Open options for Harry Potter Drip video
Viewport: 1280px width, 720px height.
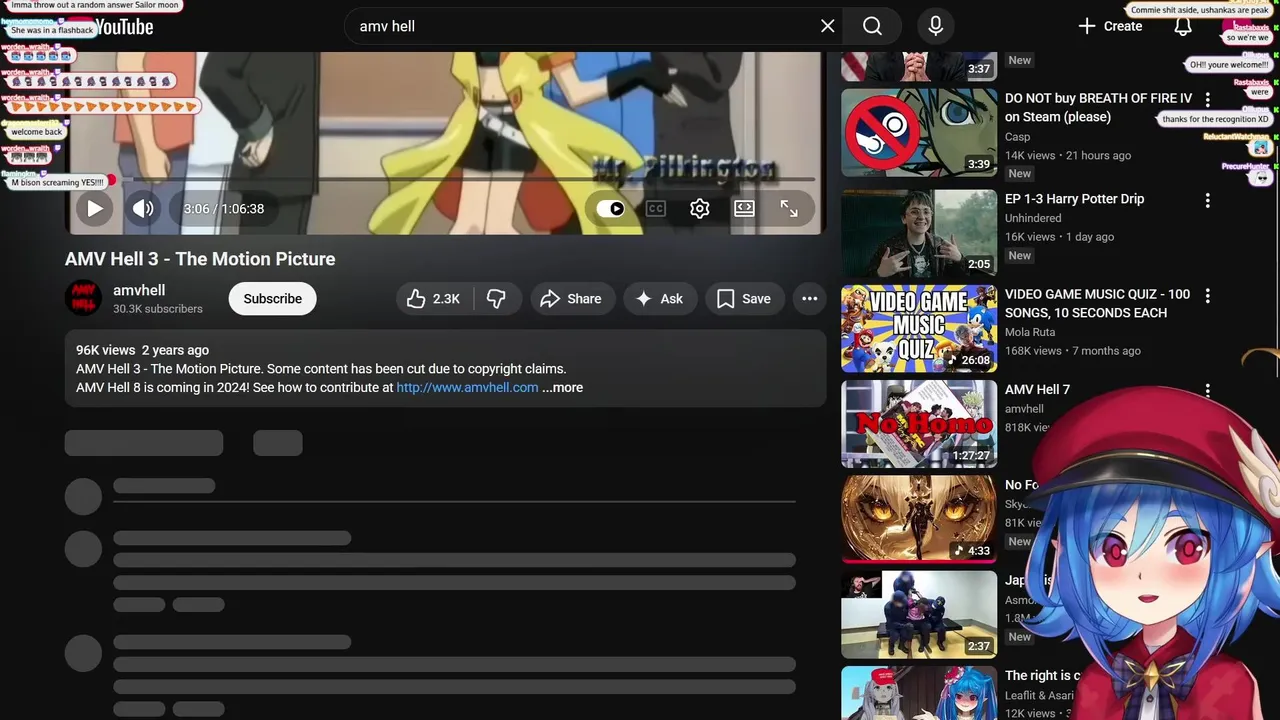click(x=1208, y=200)
